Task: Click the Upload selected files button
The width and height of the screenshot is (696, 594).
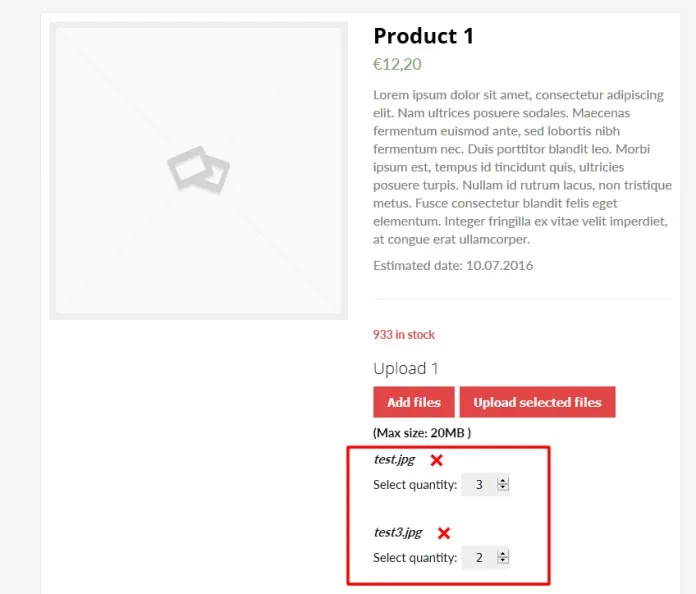Action: (x=537, y=402)
